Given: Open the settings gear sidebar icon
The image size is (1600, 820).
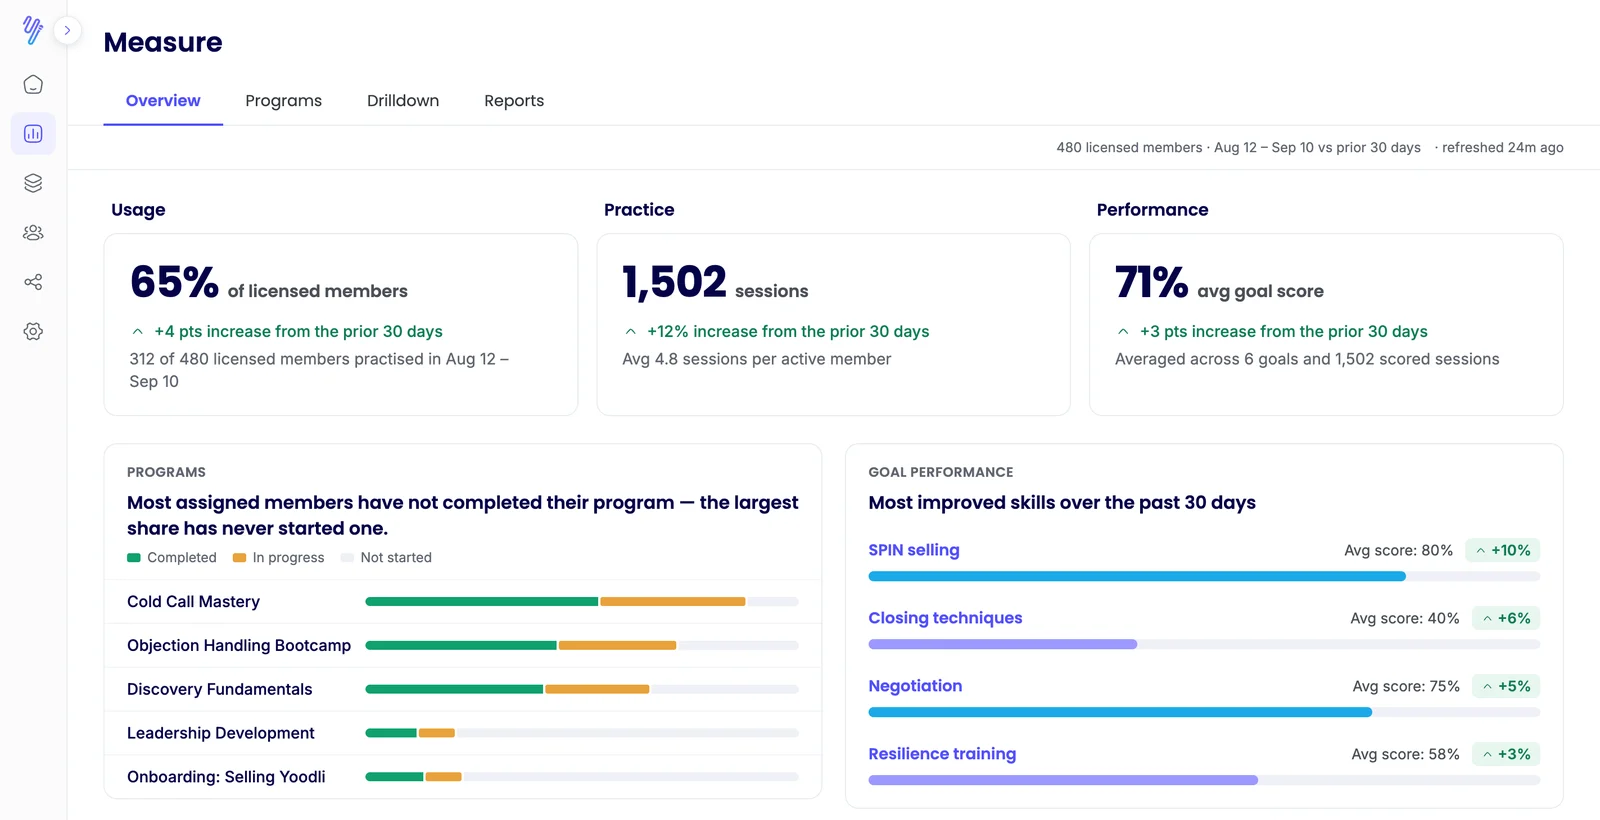Looking at the screenshot, I should point(33,331).
